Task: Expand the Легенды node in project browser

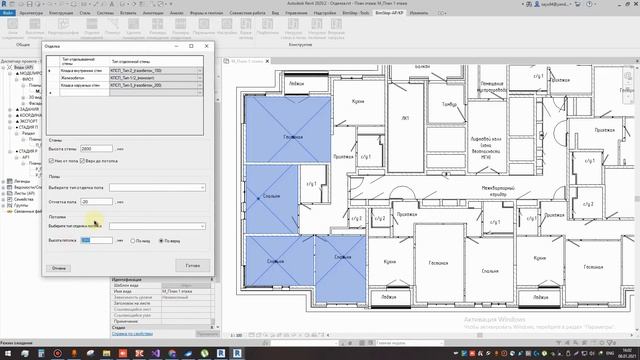Action: (4, 181)
